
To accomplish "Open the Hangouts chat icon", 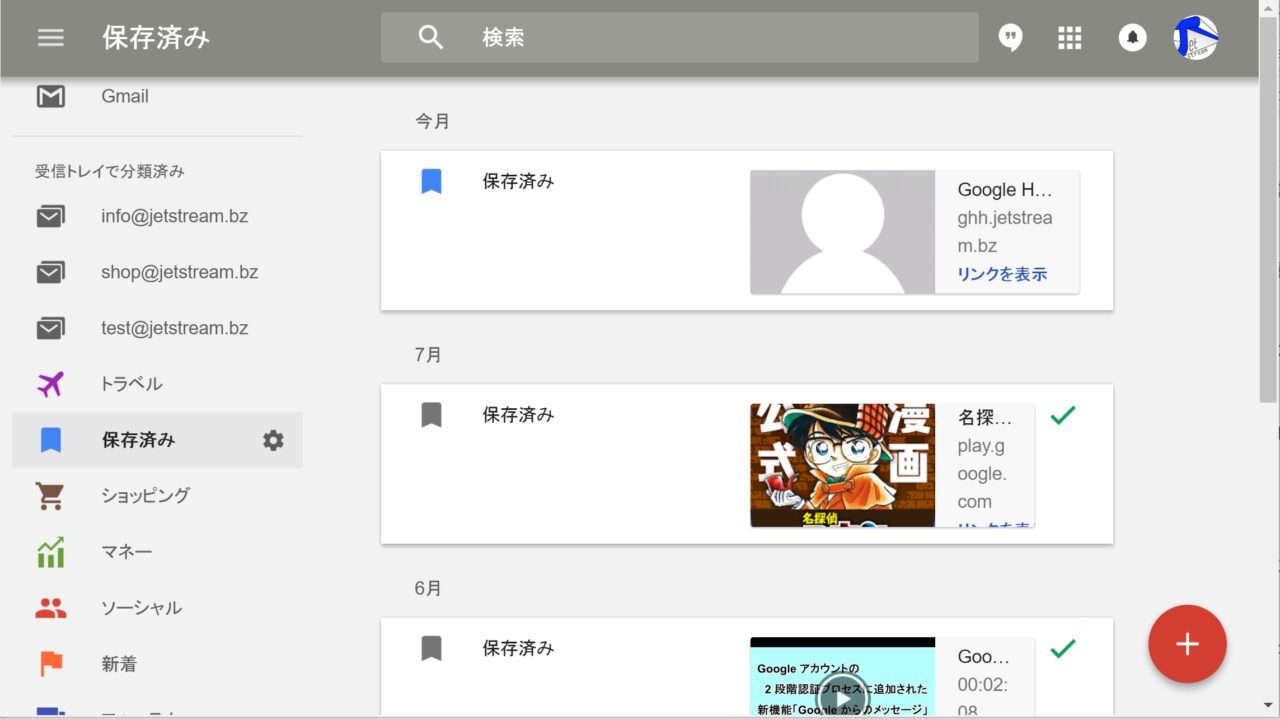I will click(x=1011, y=38).
